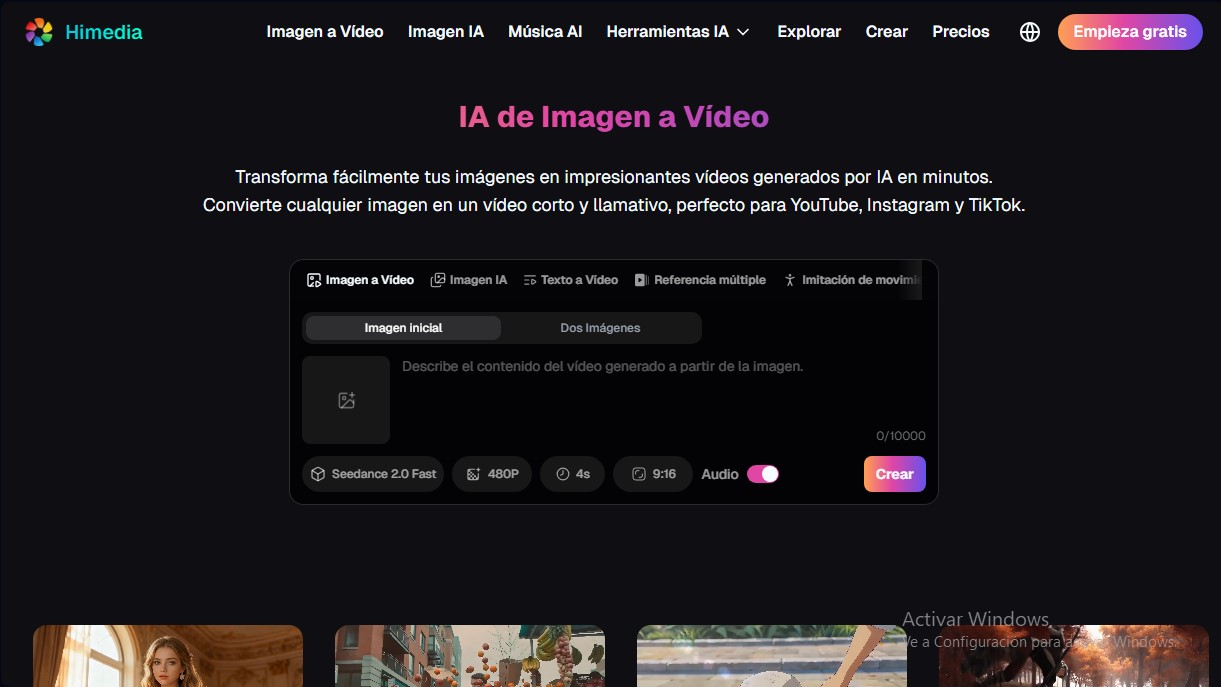1221x687 pixels.
Task: Click the Imagen a Vídeo tab icon
Action: pos(314,280)
